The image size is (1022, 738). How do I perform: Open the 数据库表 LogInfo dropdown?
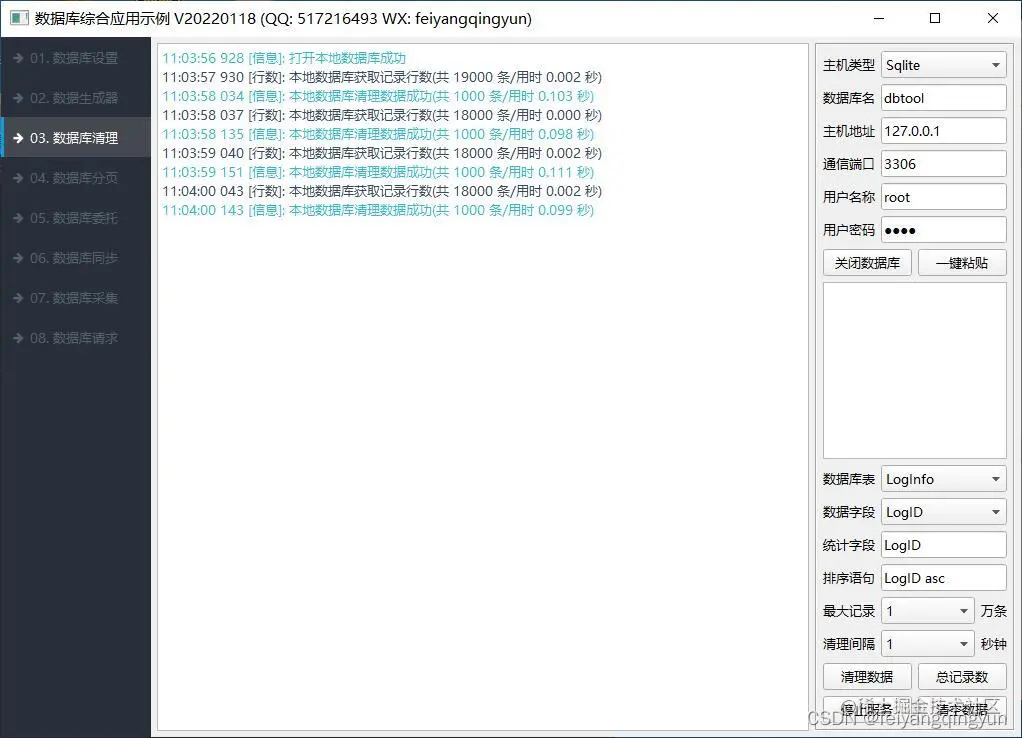click(944, 479)
